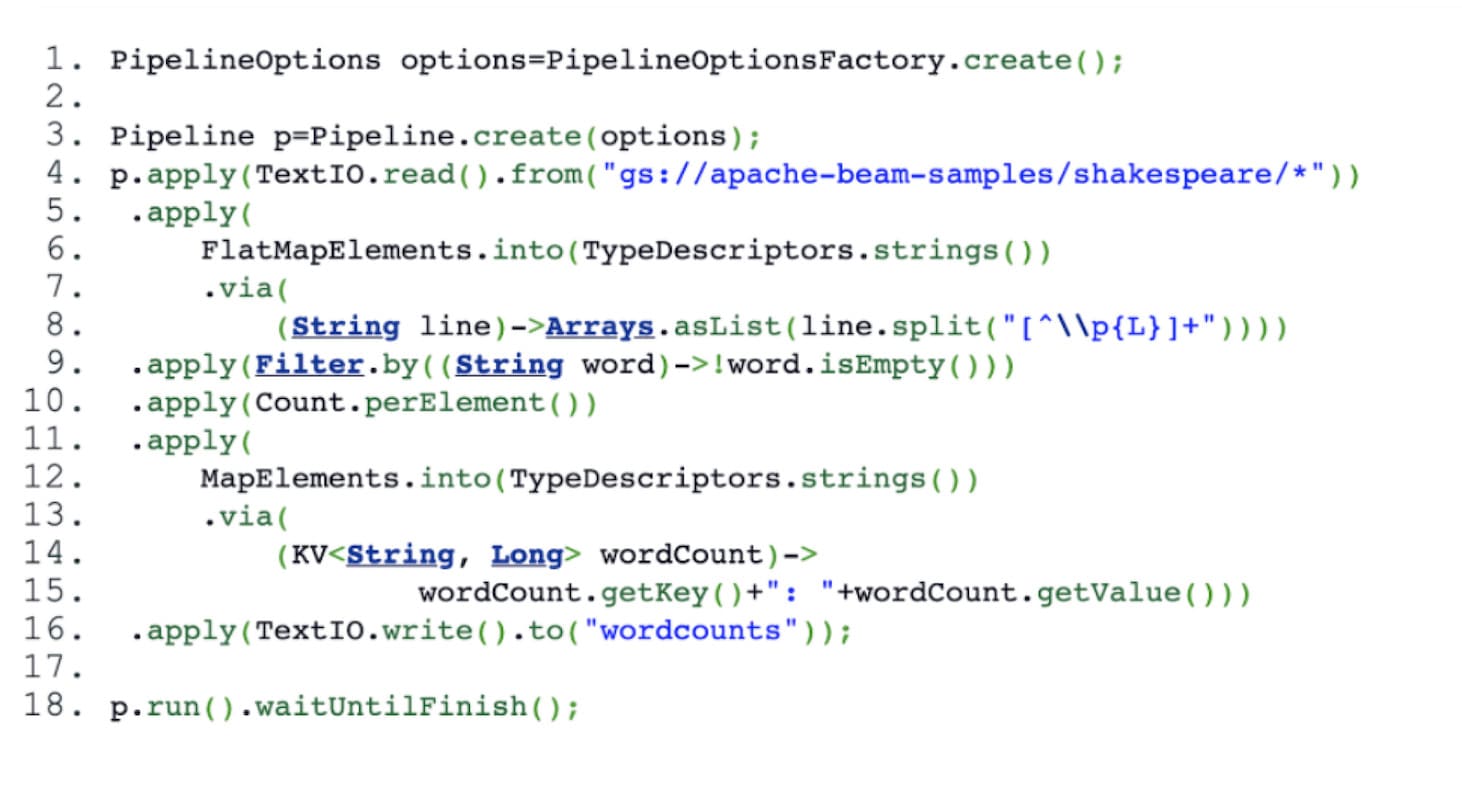Open the Filter link on line 9
The image size is (1462, 812).
pos(309,365)
